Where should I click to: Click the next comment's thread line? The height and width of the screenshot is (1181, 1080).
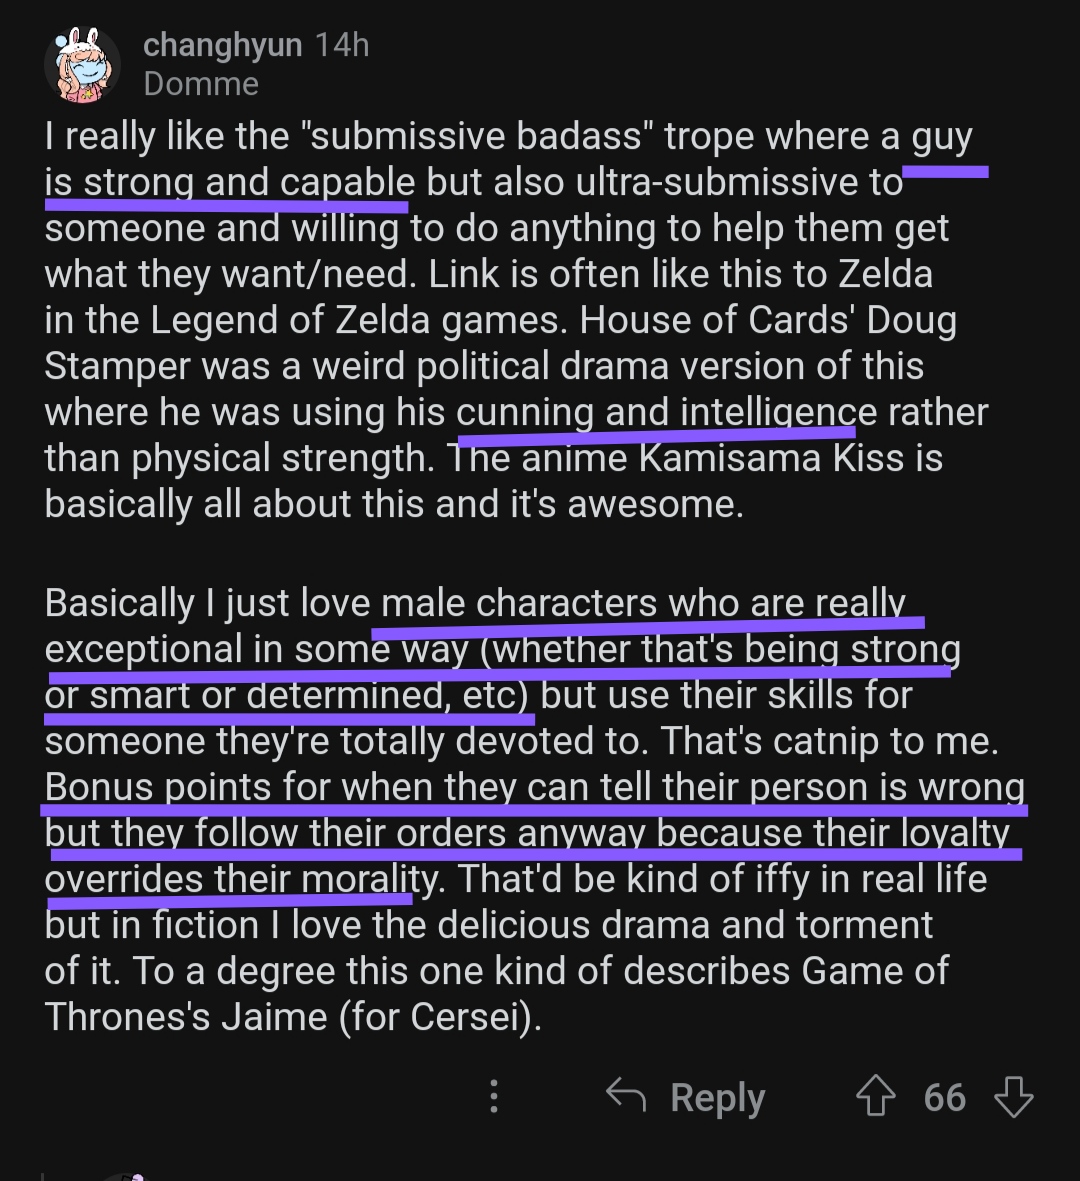click(43, 1176)
